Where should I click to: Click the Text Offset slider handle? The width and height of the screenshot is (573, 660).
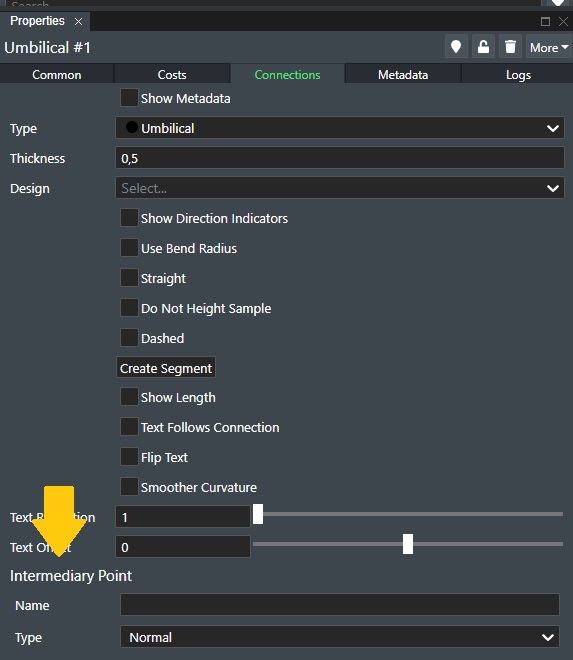(408, 544)
